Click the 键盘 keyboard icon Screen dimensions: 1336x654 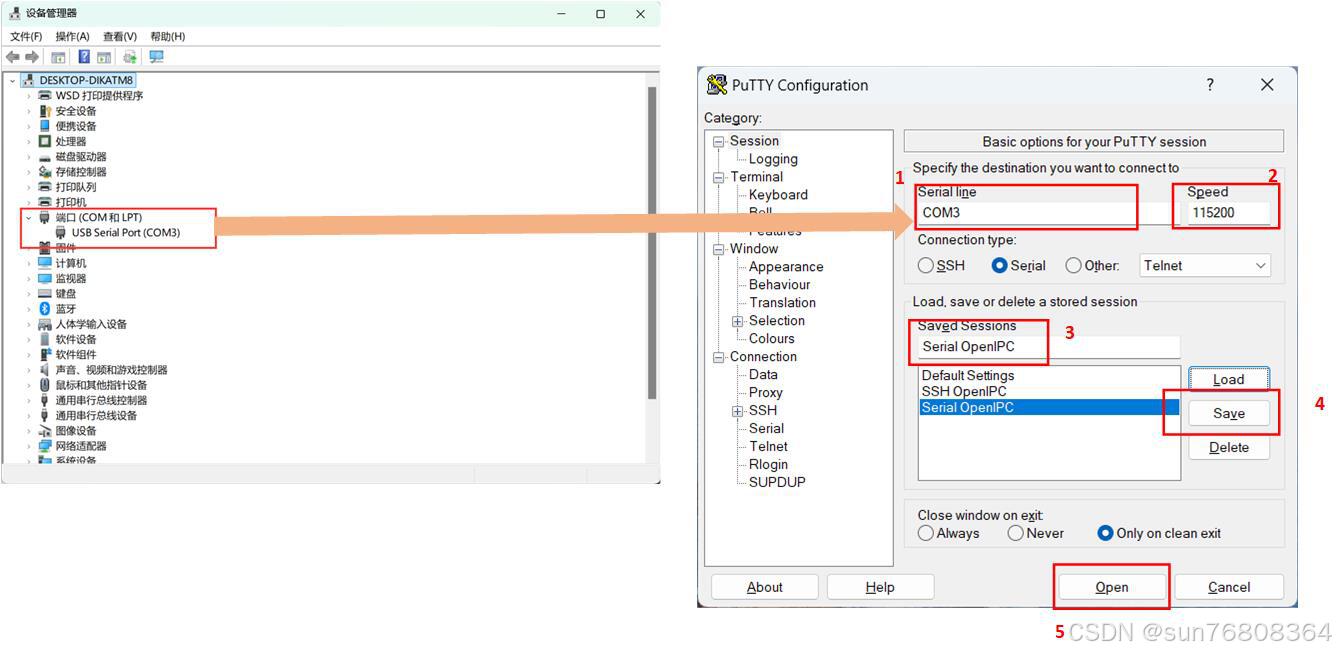(x=45, y=294)
